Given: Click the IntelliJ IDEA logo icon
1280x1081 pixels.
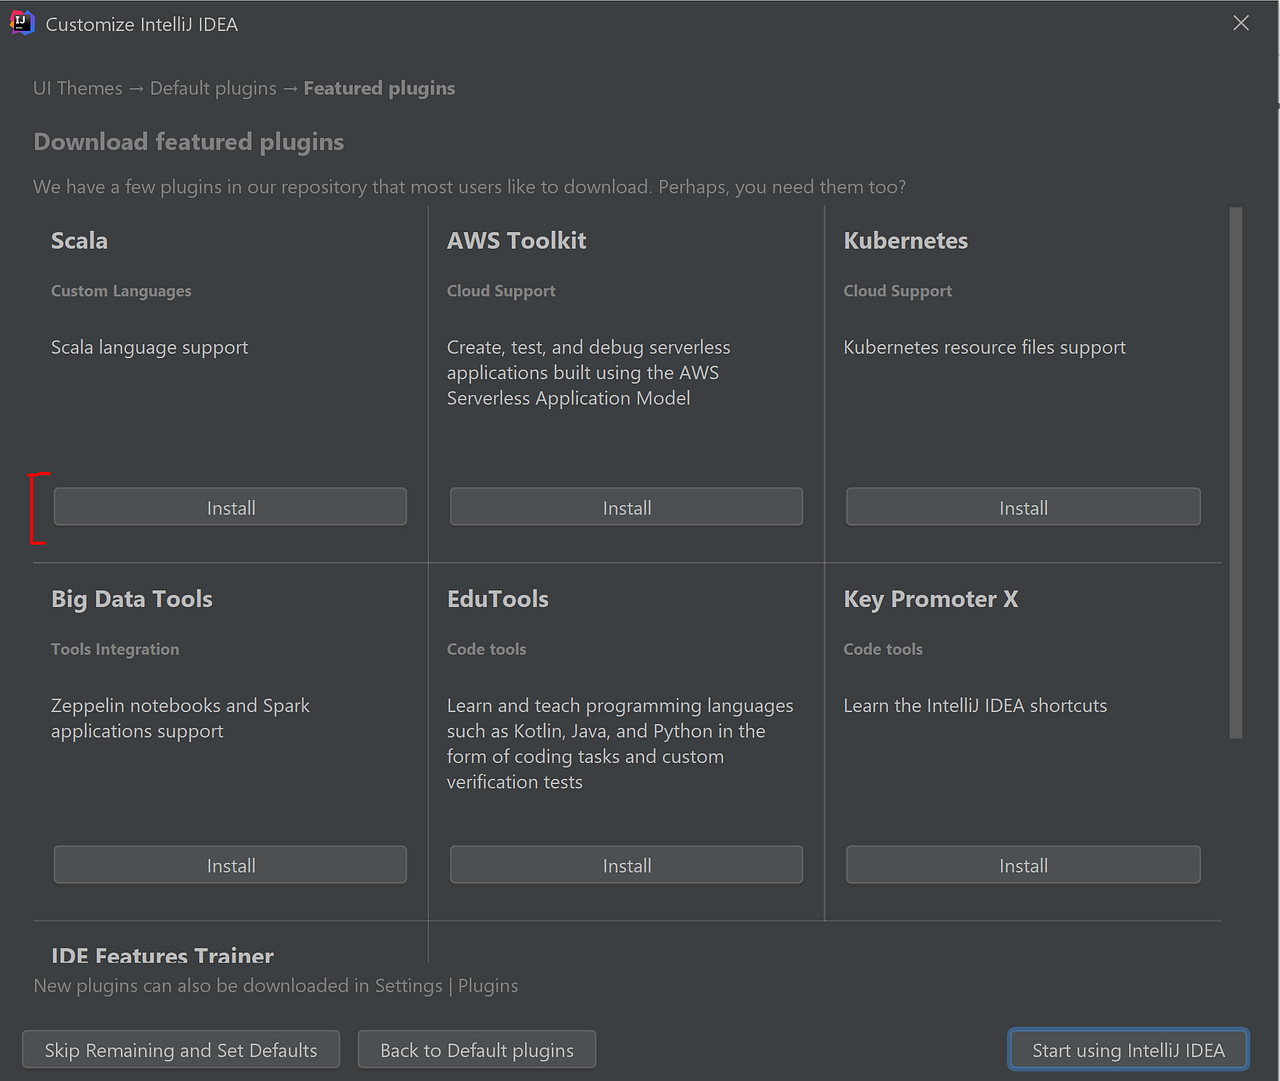Looking at the screenshot, I should pos(21,21).
